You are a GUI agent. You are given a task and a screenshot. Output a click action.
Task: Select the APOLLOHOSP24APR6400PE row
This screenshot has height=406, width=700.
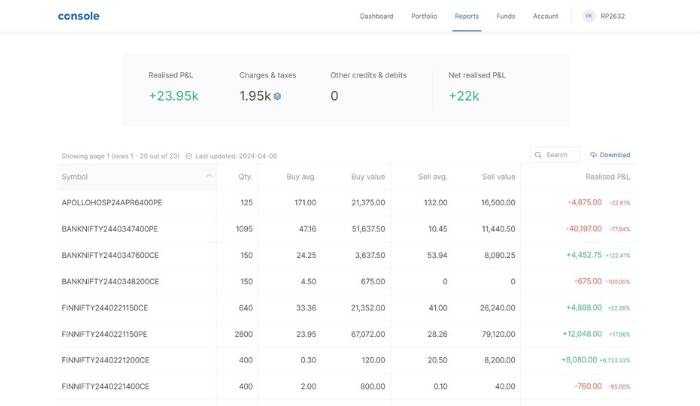point(111,203)
